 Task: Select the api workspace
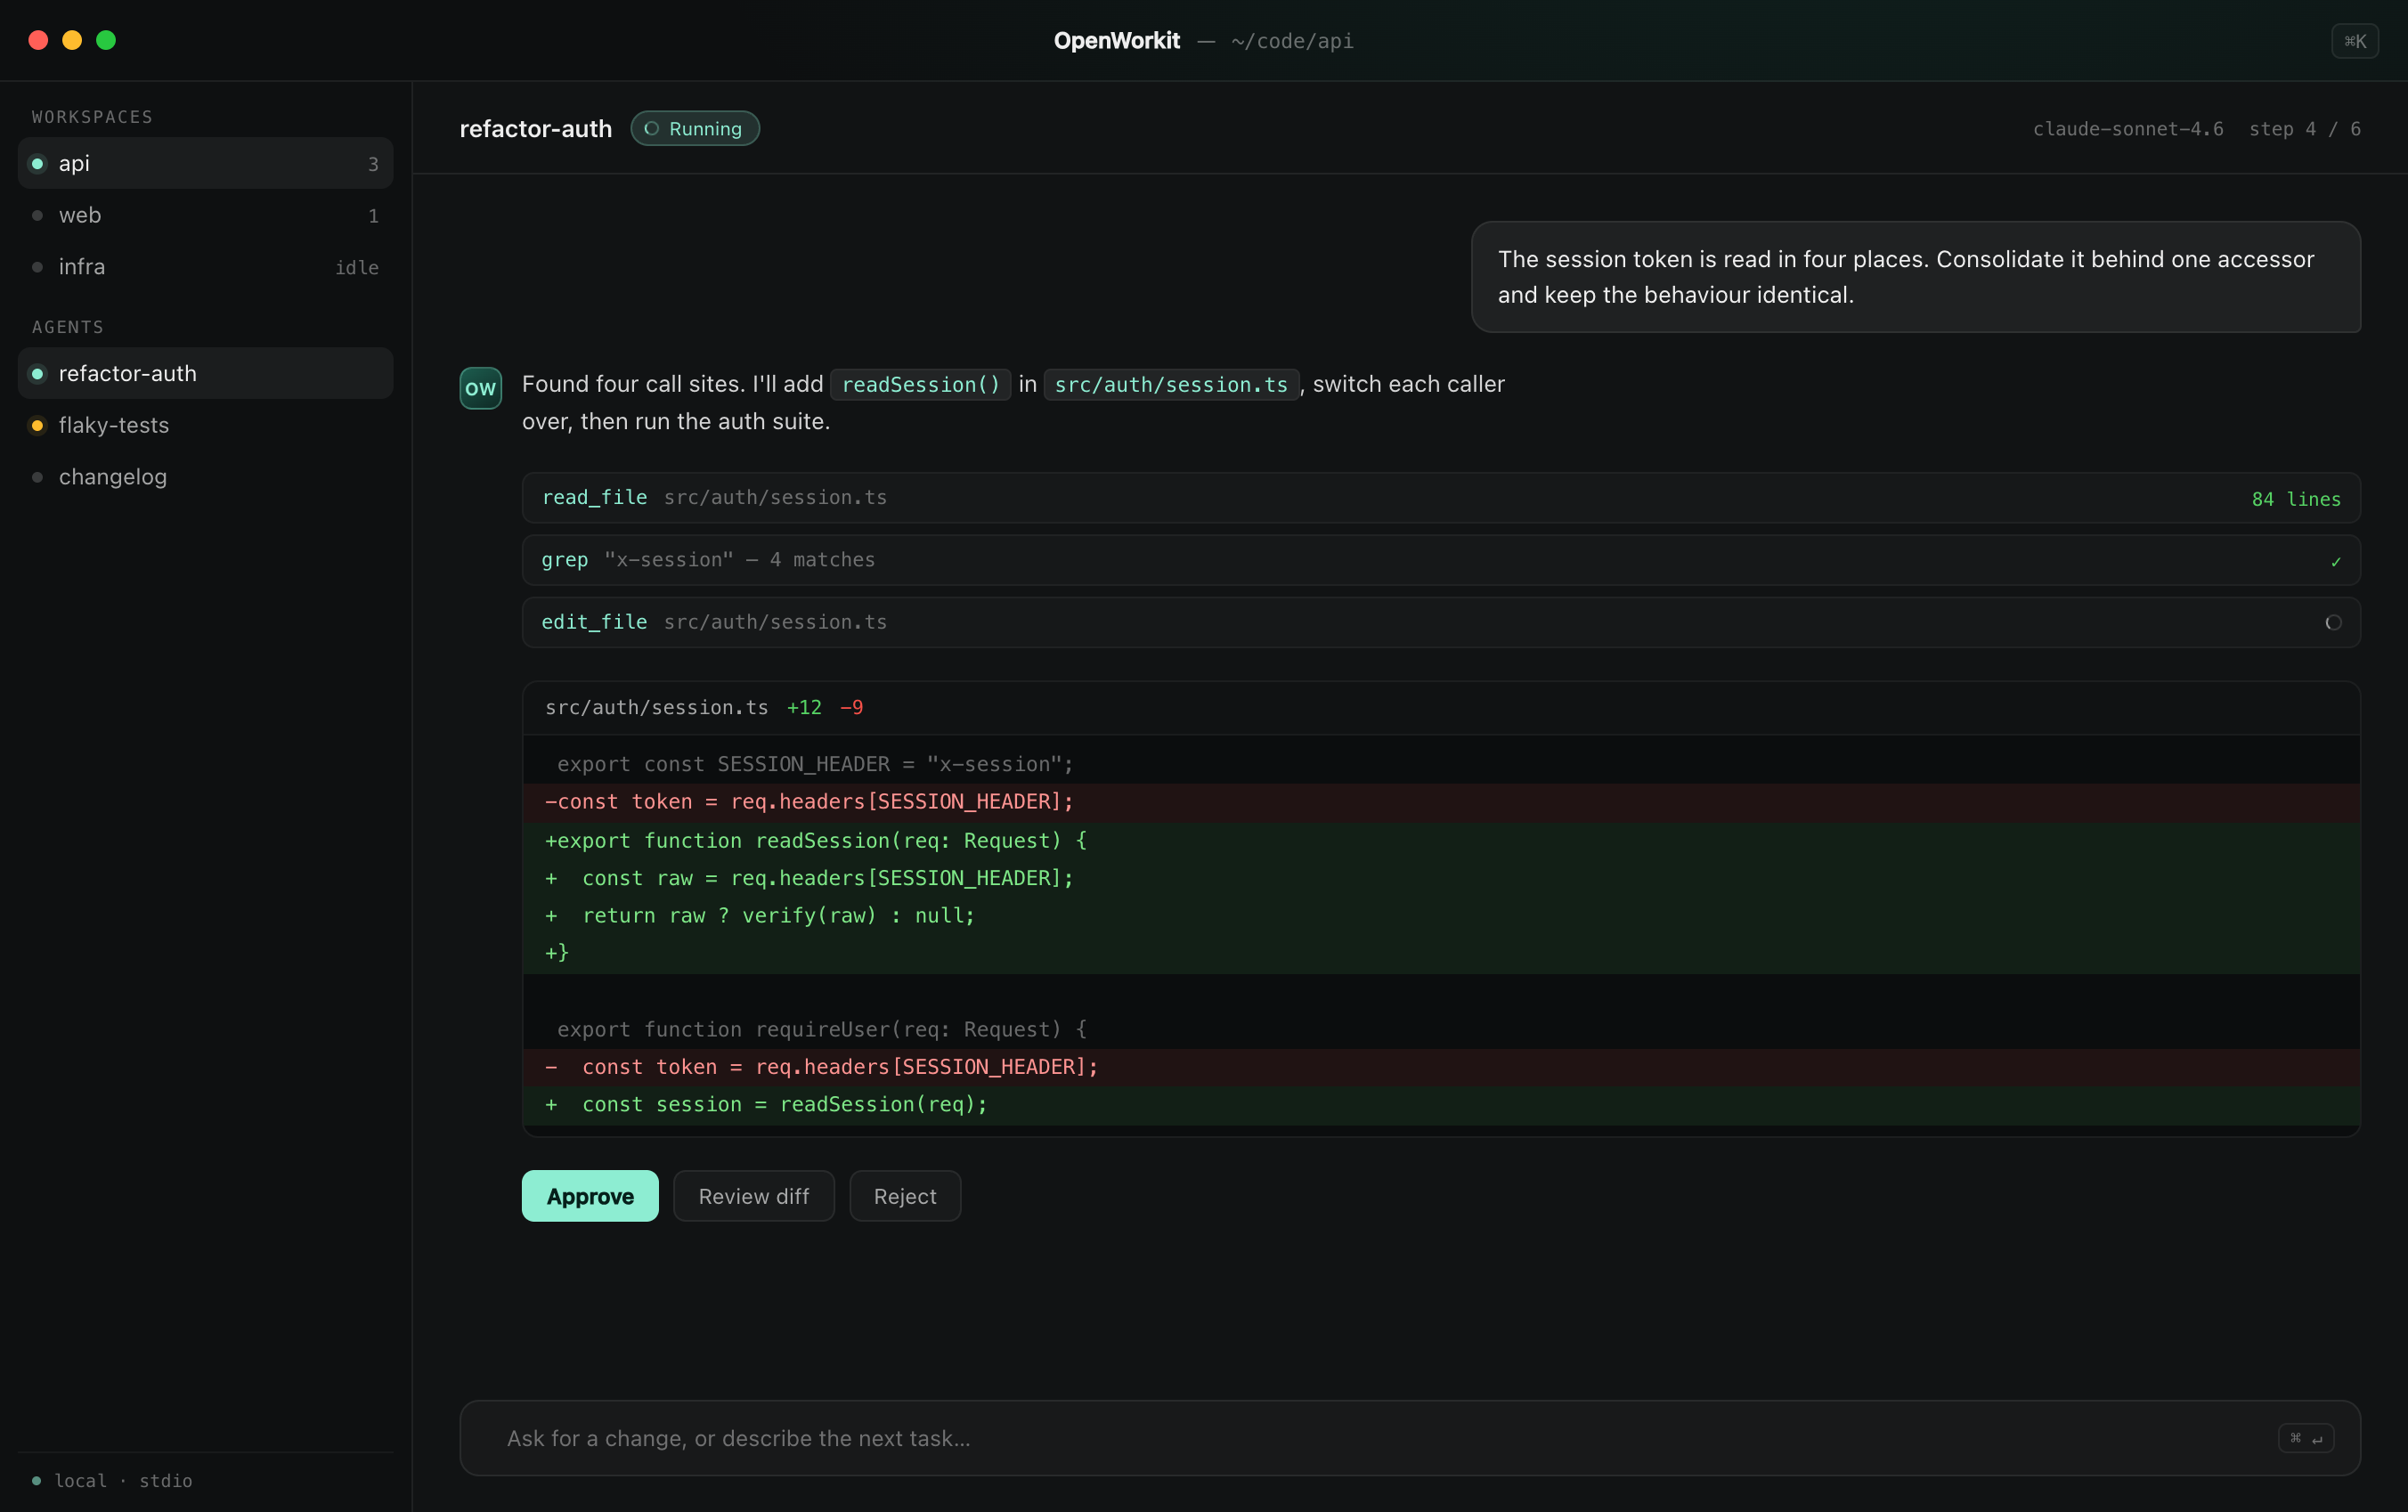tap(205, 163)
